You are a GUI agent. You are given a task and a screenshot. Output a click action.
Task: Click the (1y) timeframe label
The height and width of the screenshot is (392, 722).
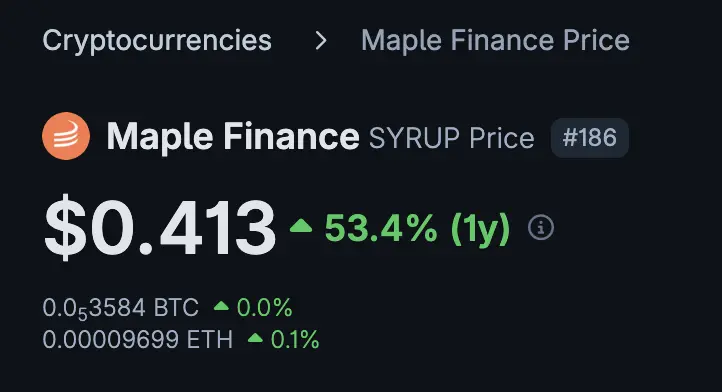[x=480, y=228]
